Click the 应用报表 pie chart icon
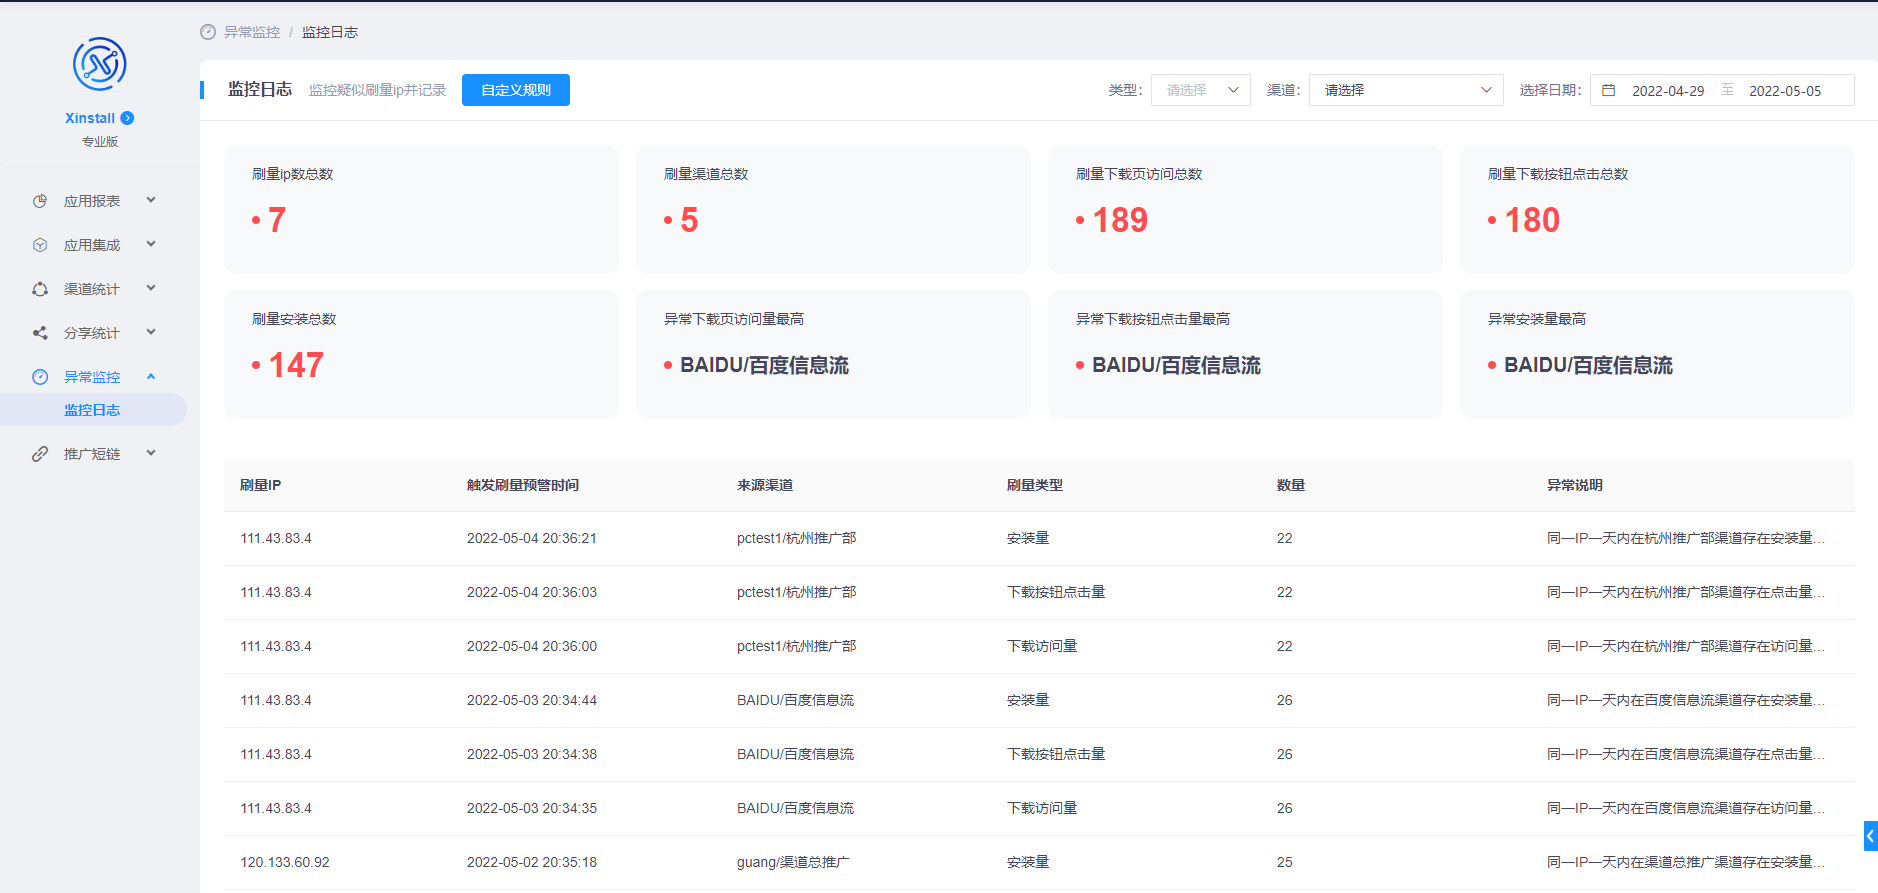 [40, 201]
